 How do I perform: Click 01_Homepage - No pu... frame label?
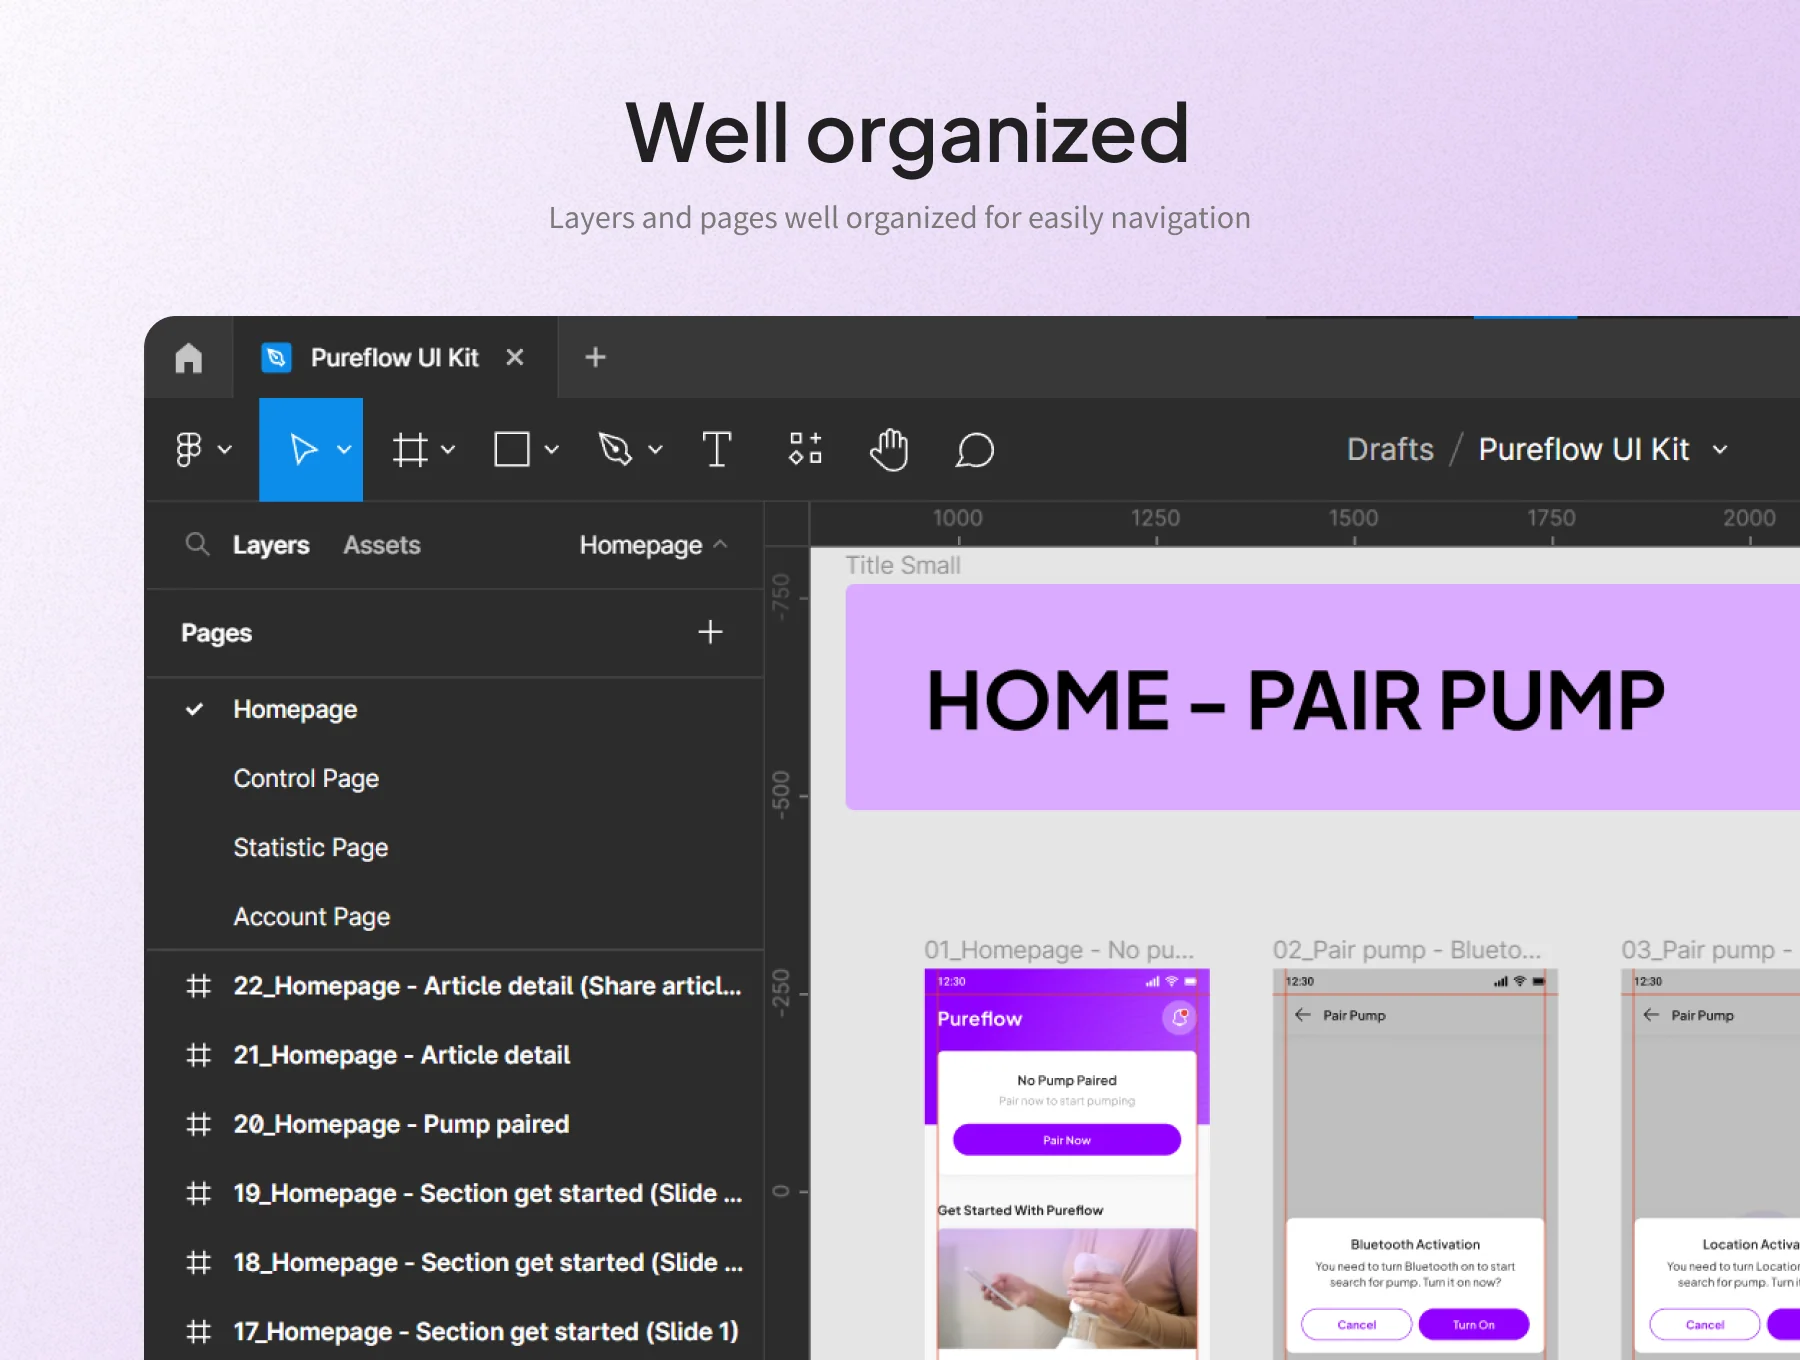(1059, 949)
